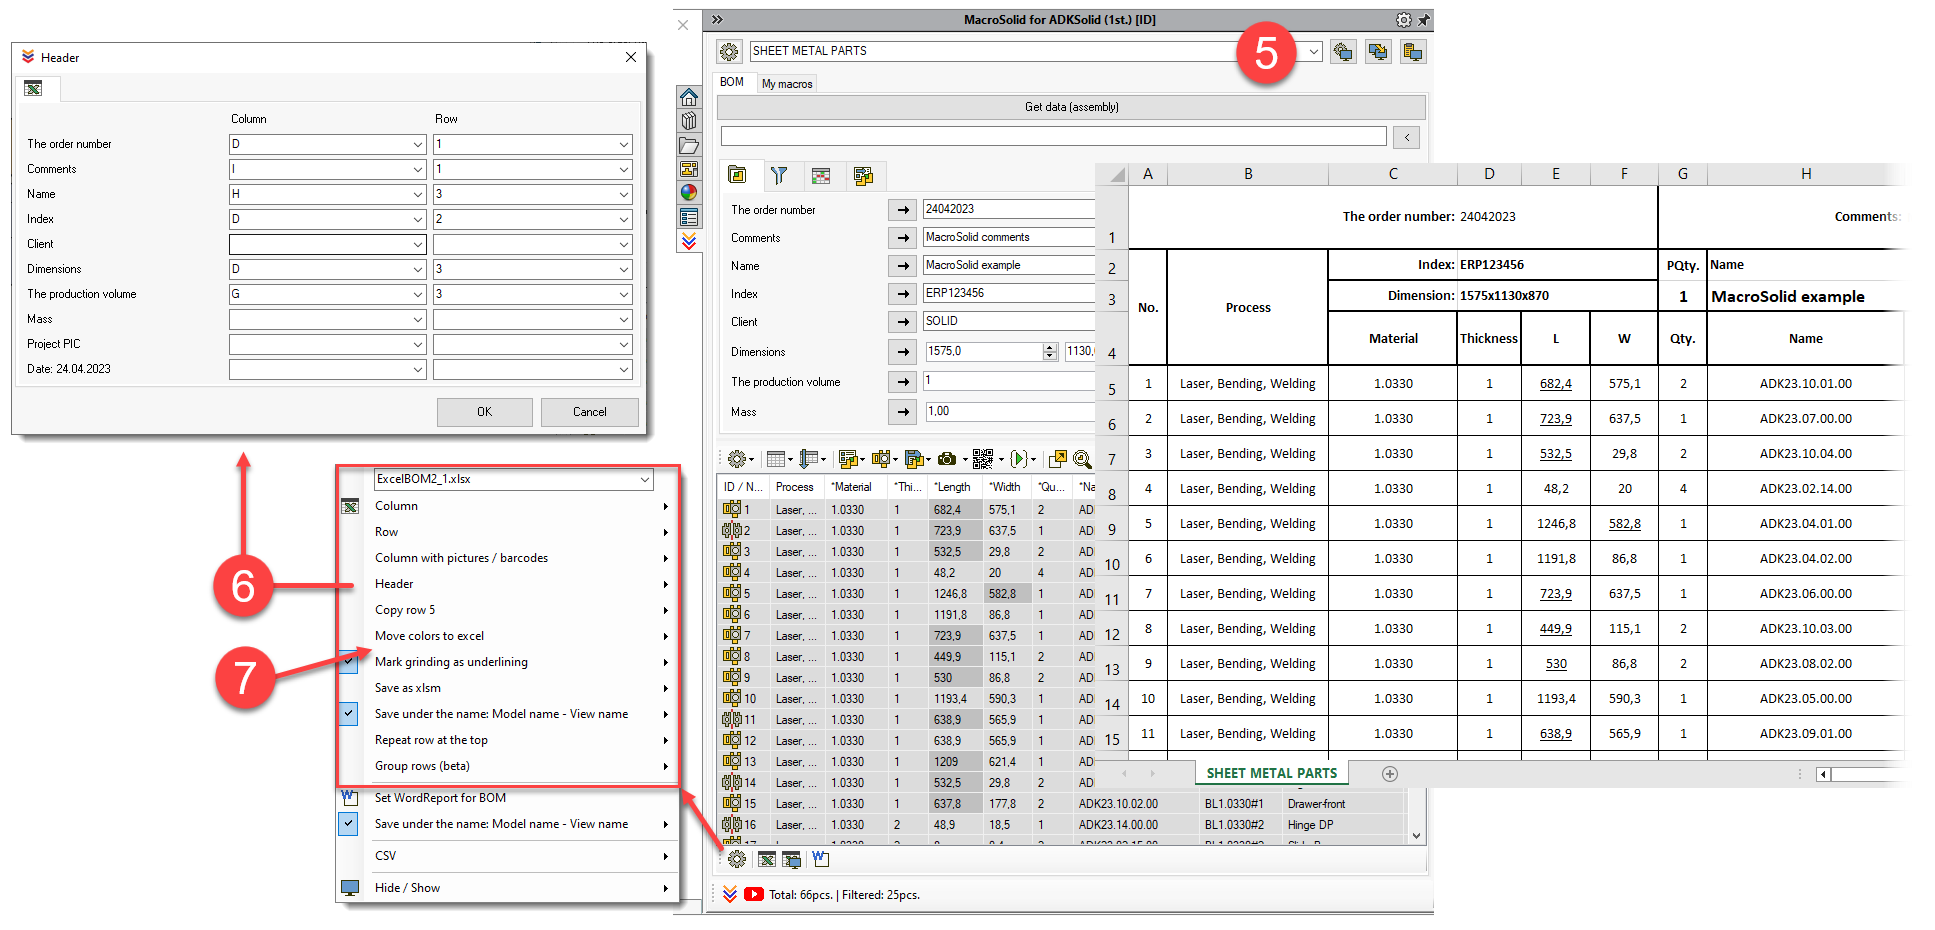1935x930 pixels.
Task: Select the assembly folder properties tab
Action: click(x=738, y=175)
